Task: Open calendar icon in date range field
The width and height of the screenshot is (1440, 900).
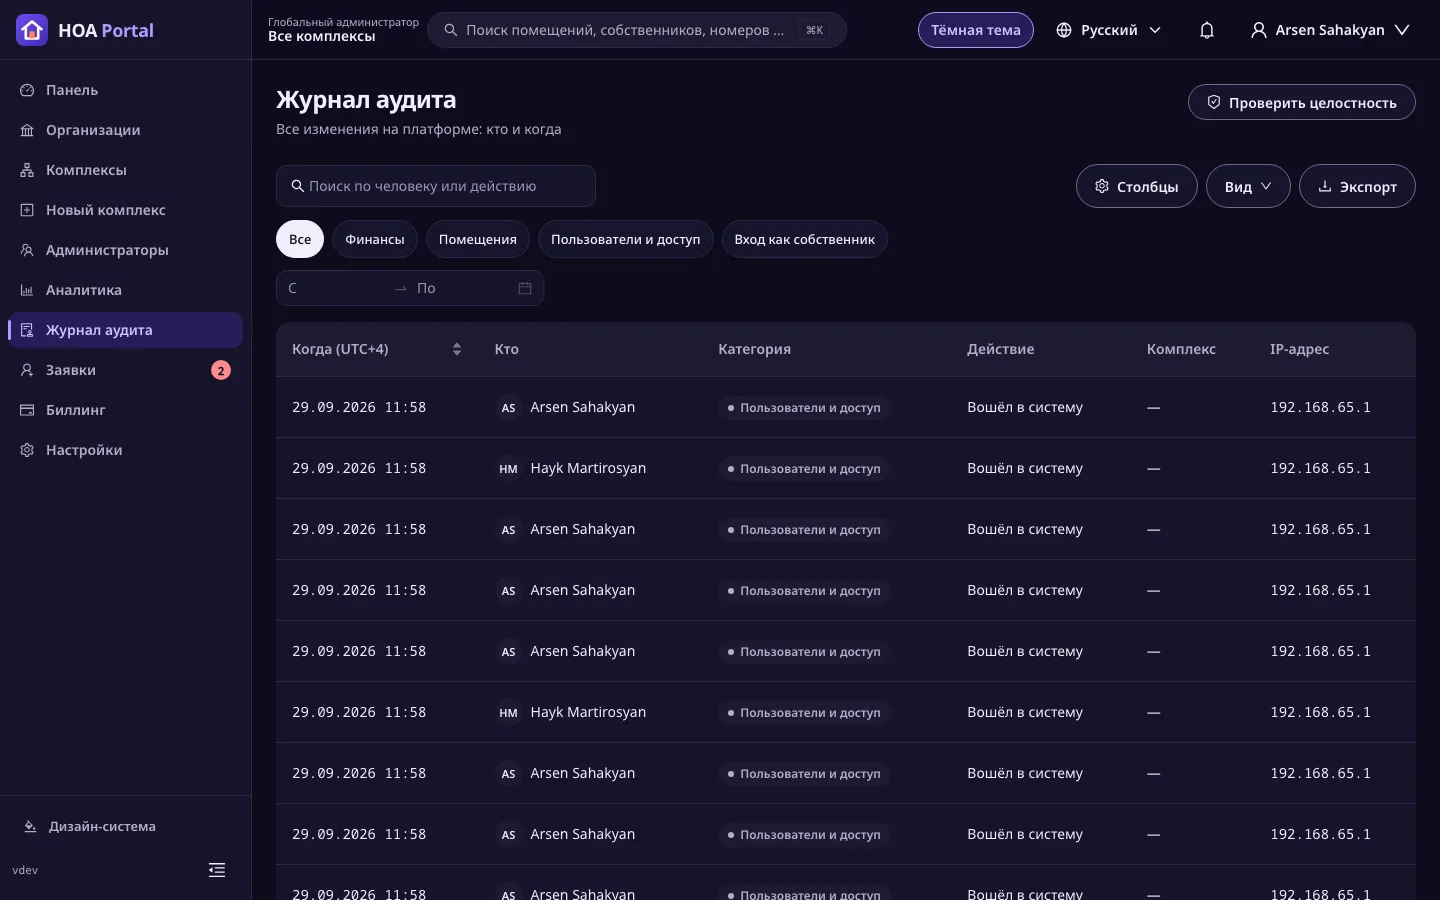Action: tap(525, 288)
